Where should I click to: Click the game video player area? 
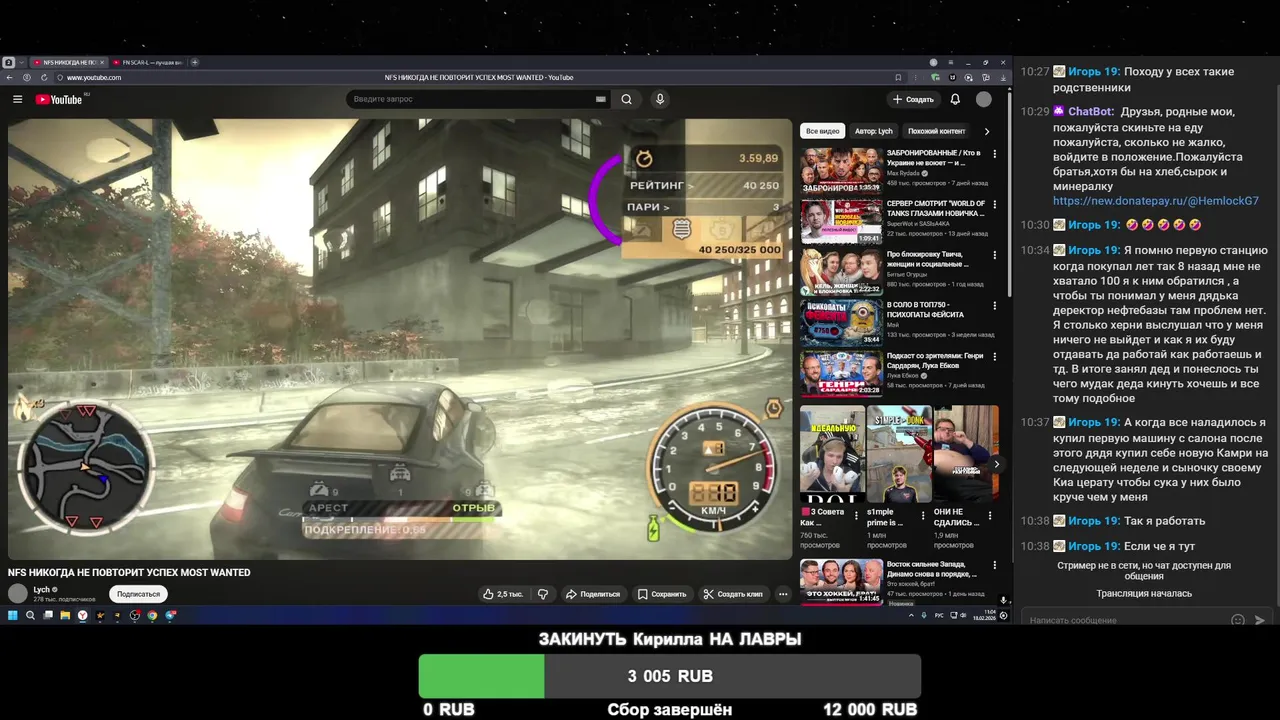400,339
